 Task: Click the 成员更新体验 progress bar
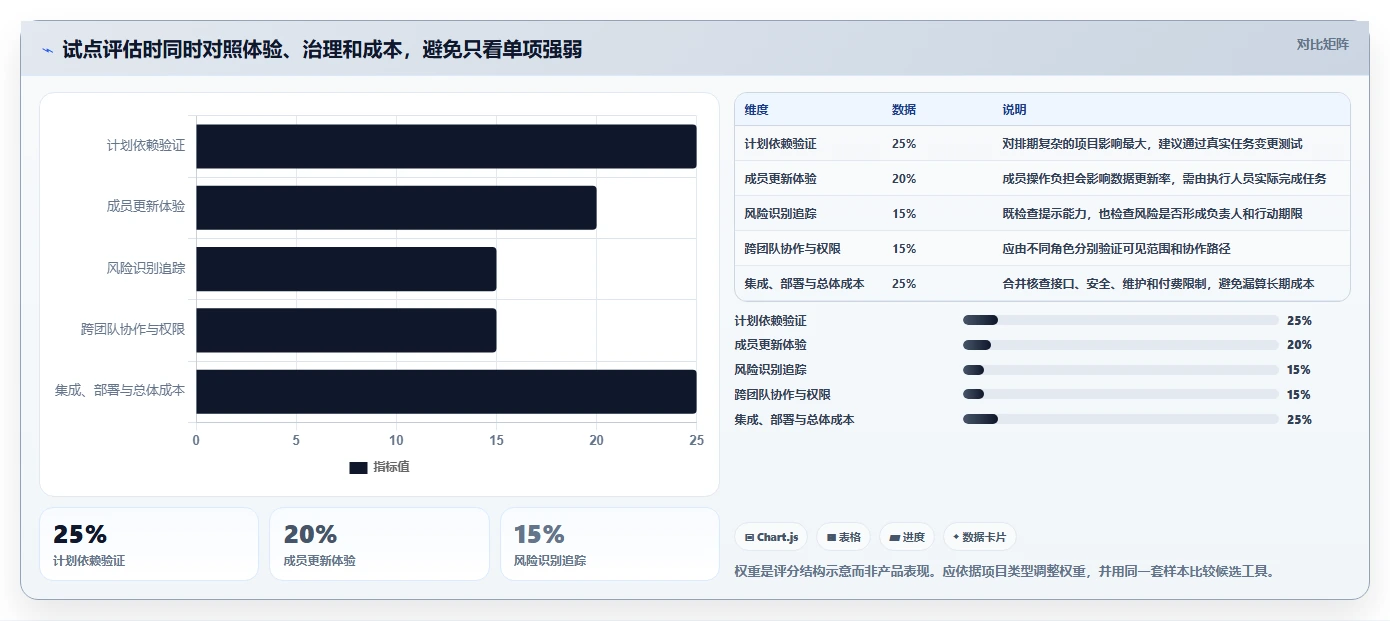click(x=1120, y=345)
